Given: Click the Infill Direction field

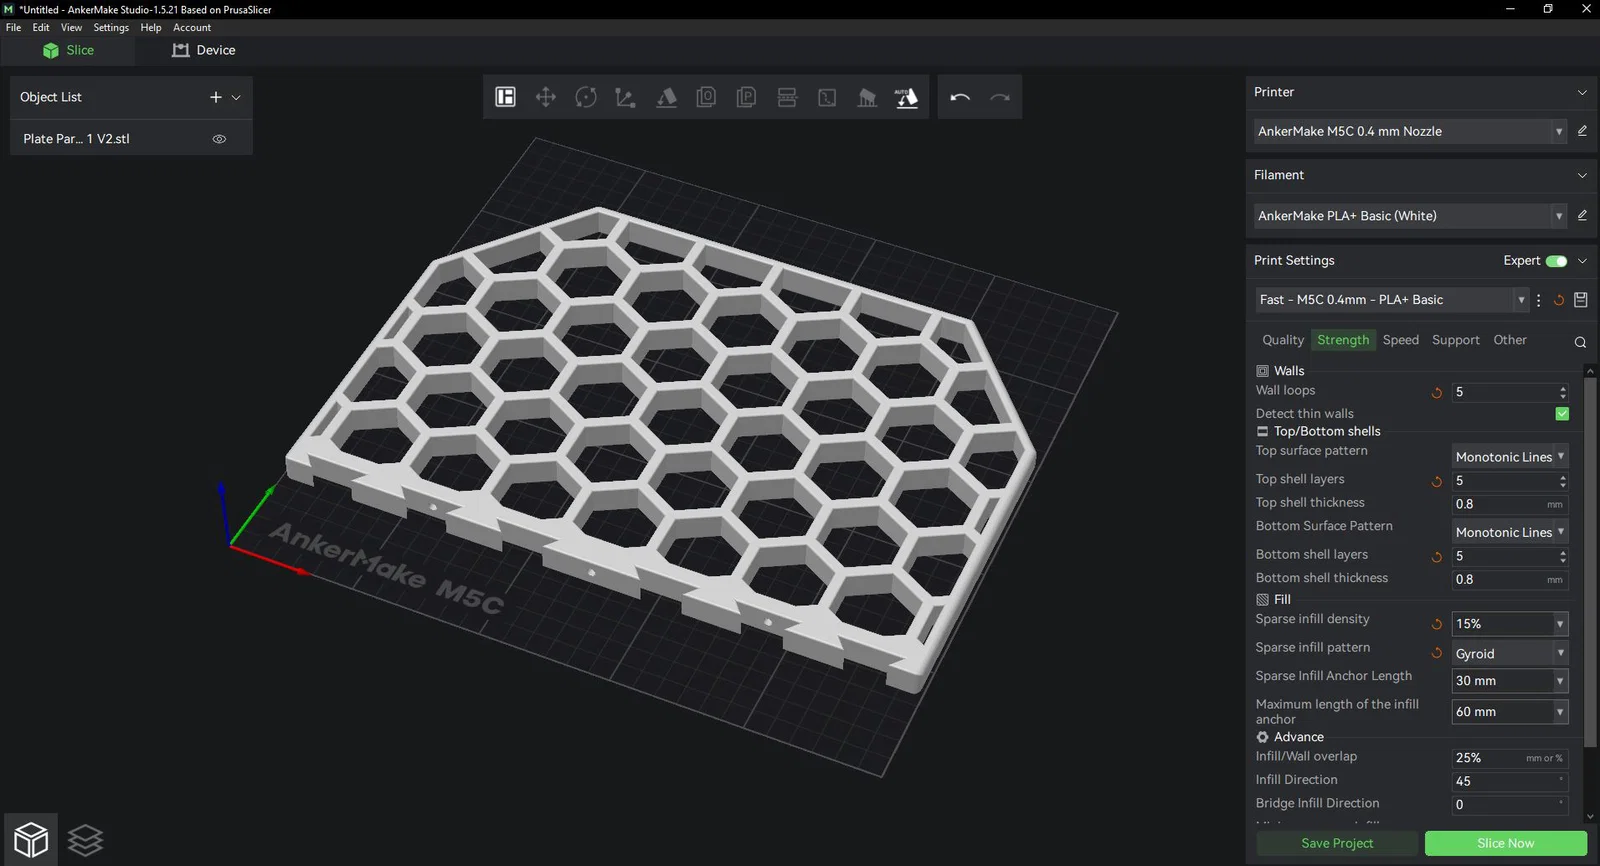Looking at the screenshot, I should (x=1510, y=781).
